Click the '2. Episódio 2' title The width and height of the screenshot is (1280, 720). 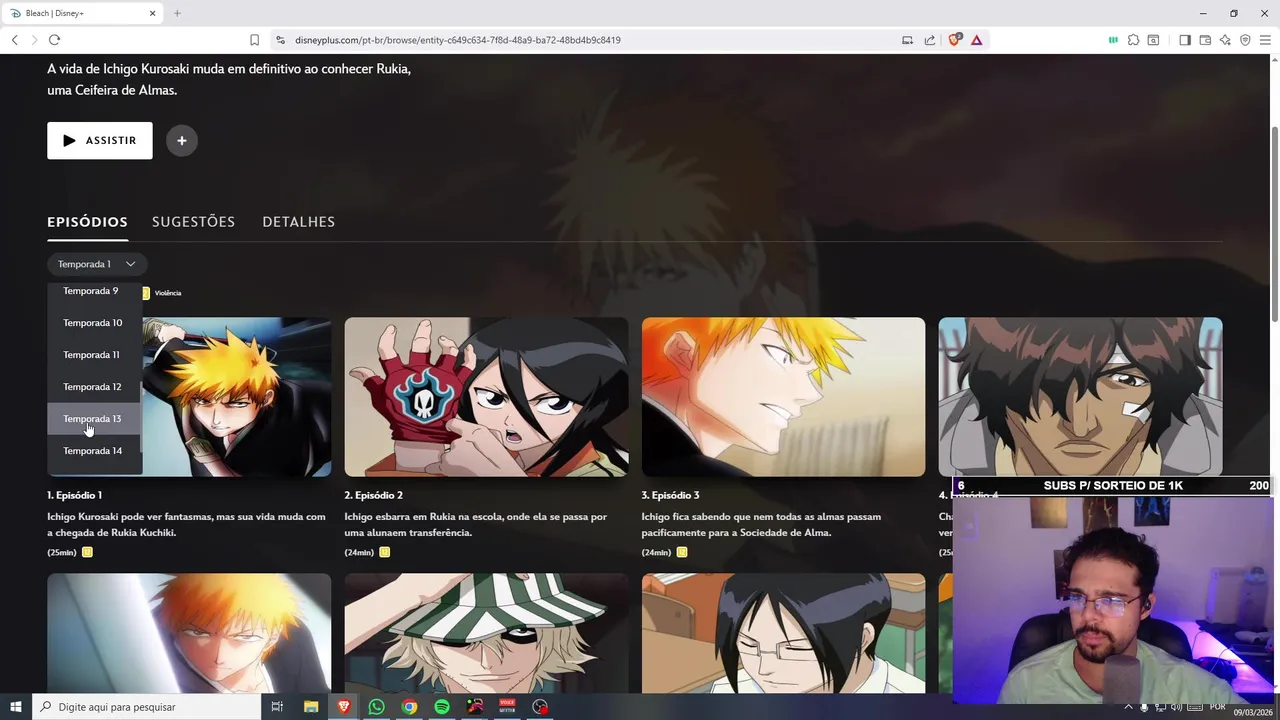[374, 495]
